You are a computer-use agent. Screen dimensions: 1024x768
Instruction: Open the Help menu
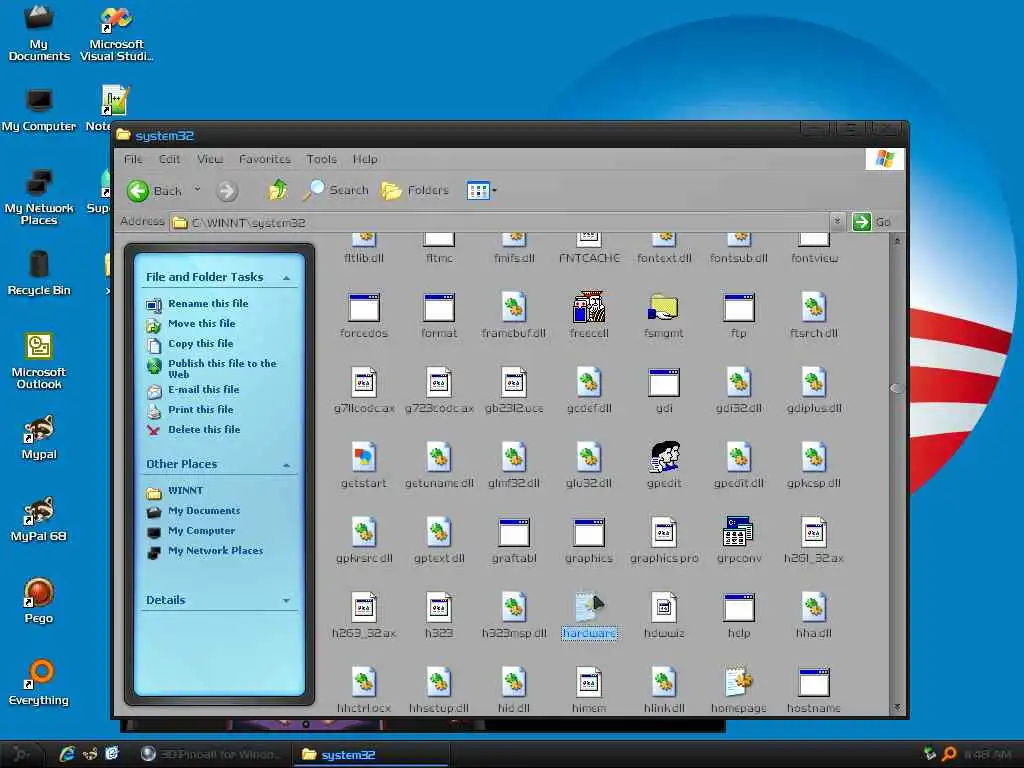pos(365,159)
